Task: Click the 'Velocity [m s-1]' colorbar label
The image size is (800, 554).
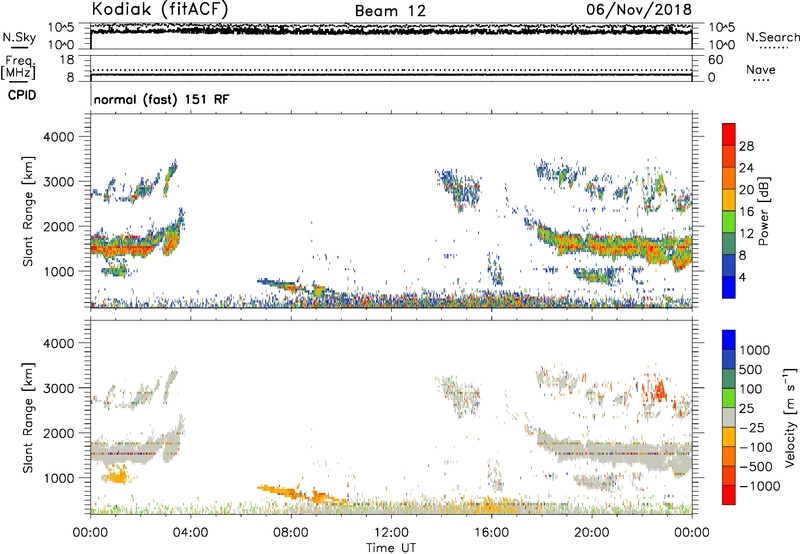Action: (790, 417)
